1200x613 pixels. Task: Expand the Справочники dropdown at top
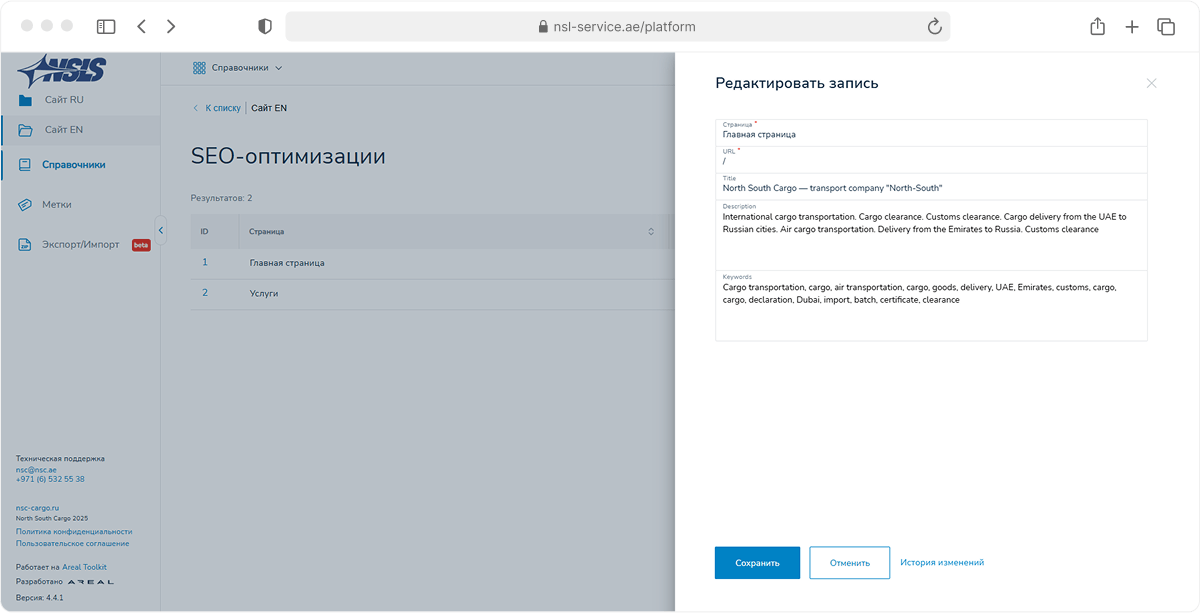[x=238, y=68]
